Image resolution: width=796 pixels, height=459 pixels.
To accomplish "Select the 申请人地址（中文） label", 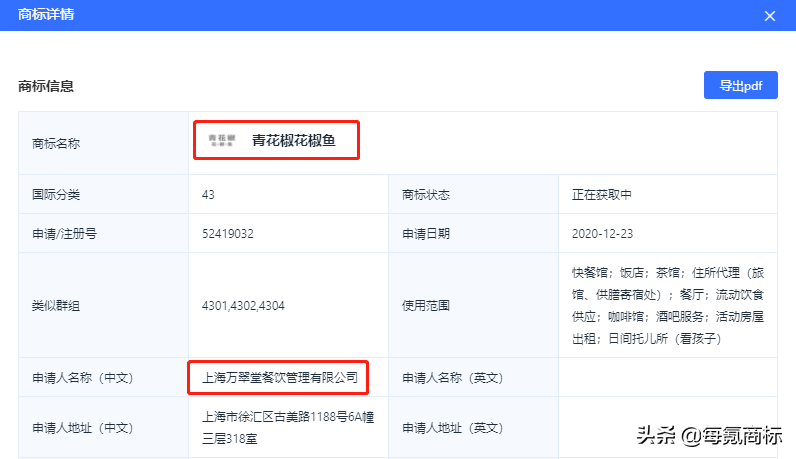I will tap(83, 428).
